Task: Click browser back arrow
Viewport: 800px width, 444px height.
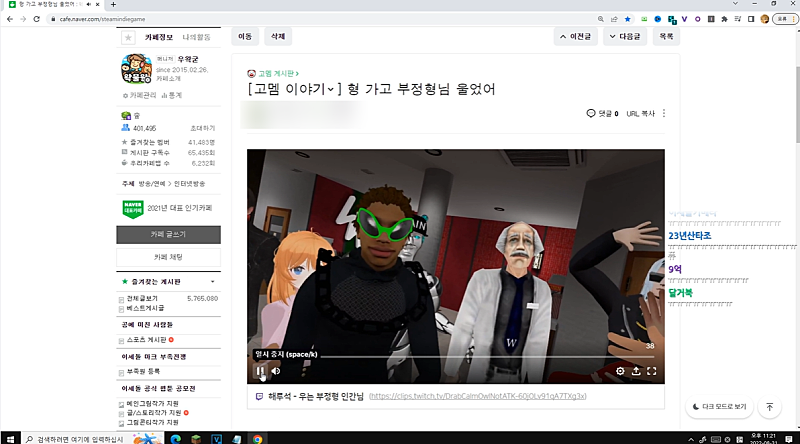Action: coord(10,19)
